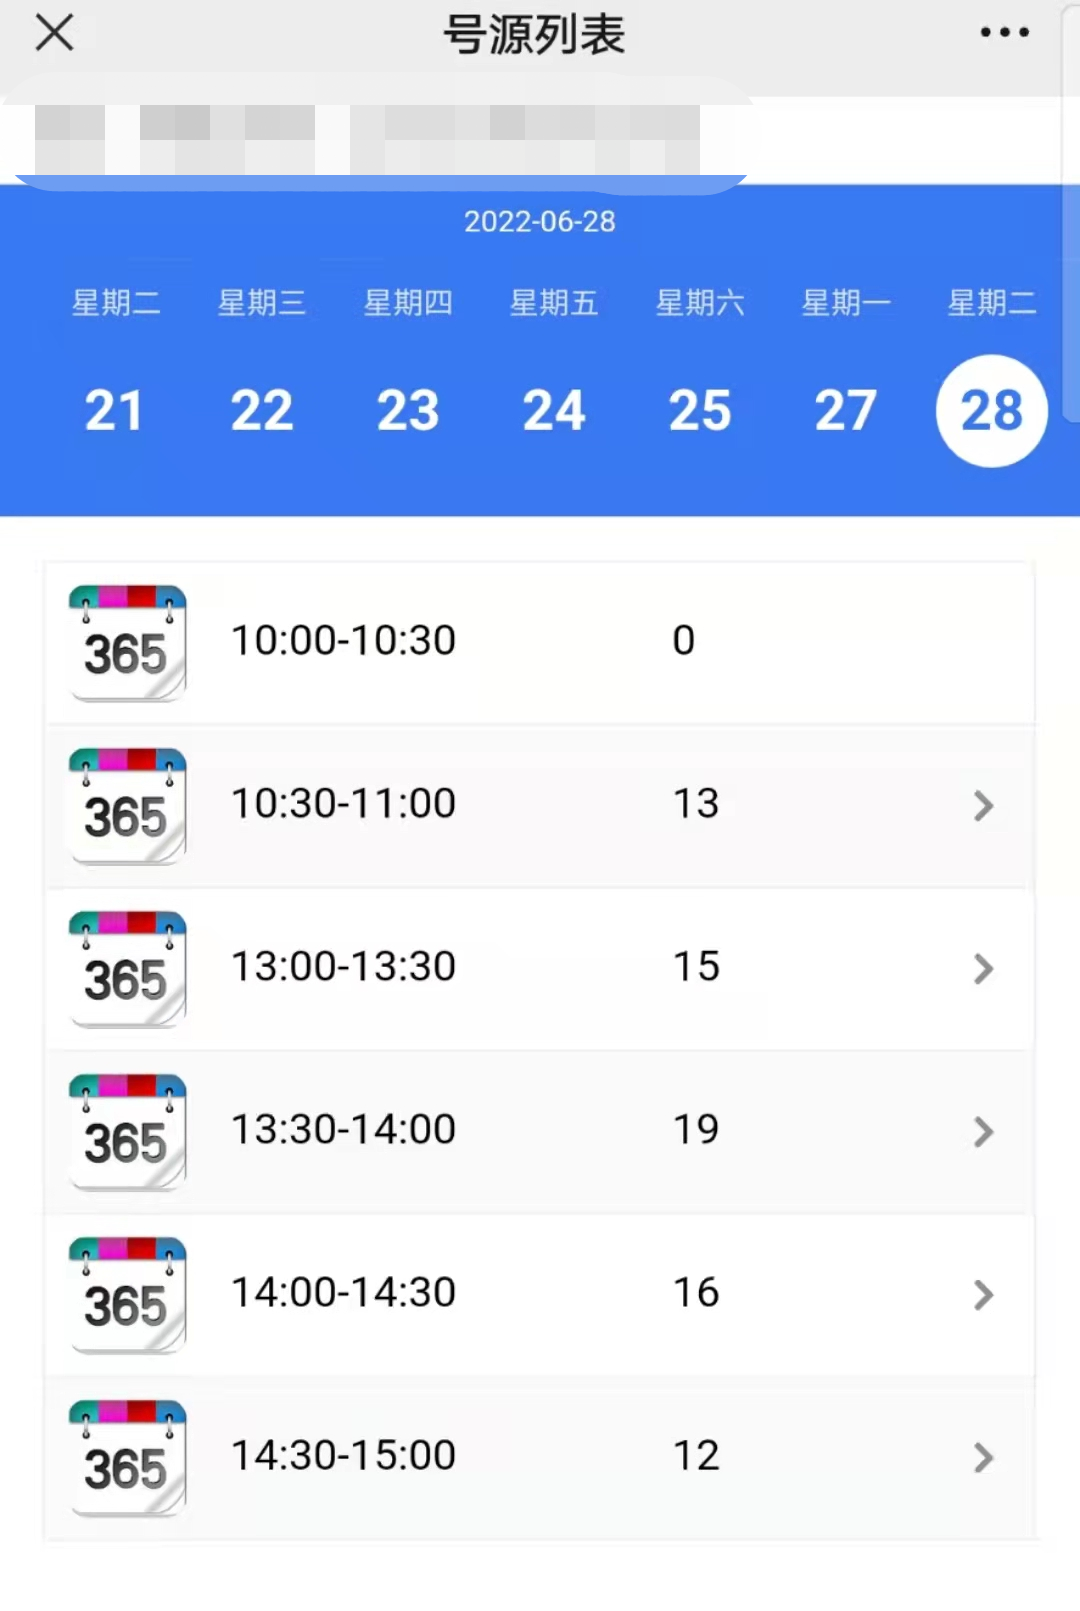This screenshot has width=1080, height=1611.
Task: Expand the 10:30-11:00 slot chevron
Action: 983,805
